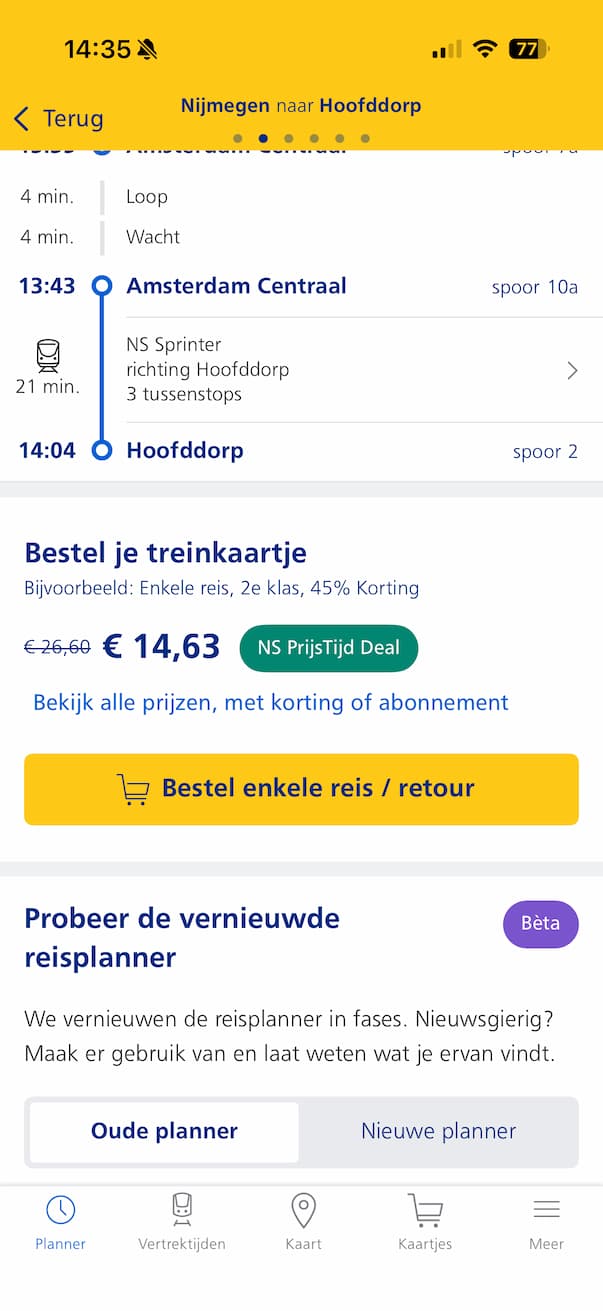
Task: Tap the cart icon inside the order button
Action: 134,789
